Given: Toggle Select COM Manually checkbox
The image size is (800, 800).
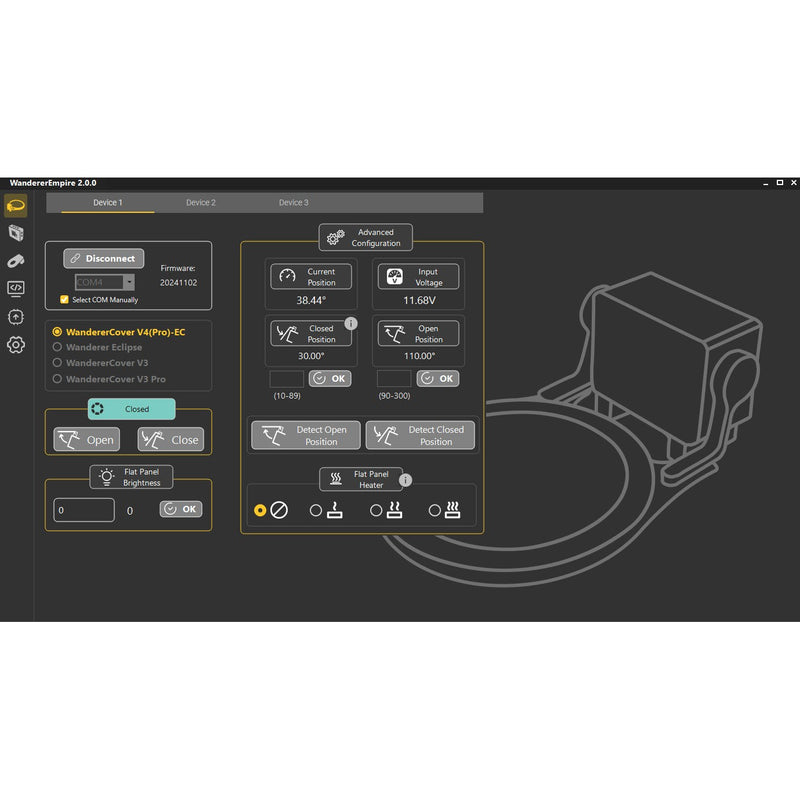Looking at the screenshot, I should (64, 299).
